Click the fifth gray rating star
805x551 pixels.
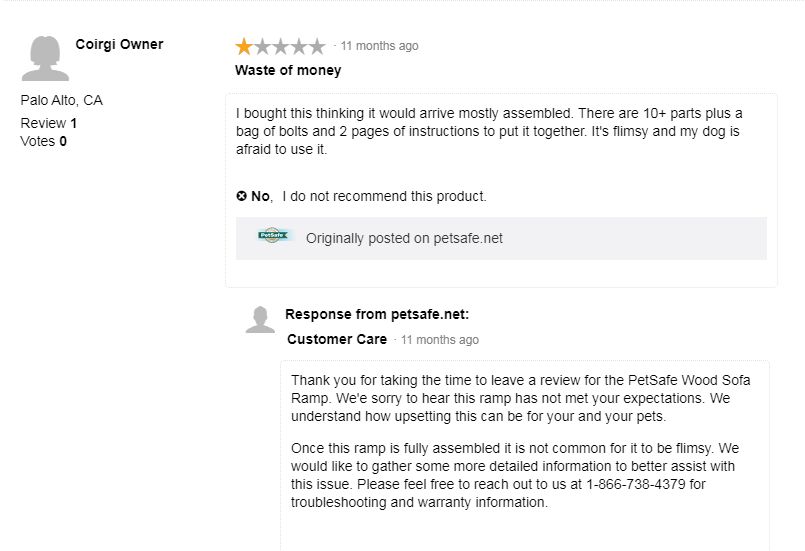(x=317, y=46)
